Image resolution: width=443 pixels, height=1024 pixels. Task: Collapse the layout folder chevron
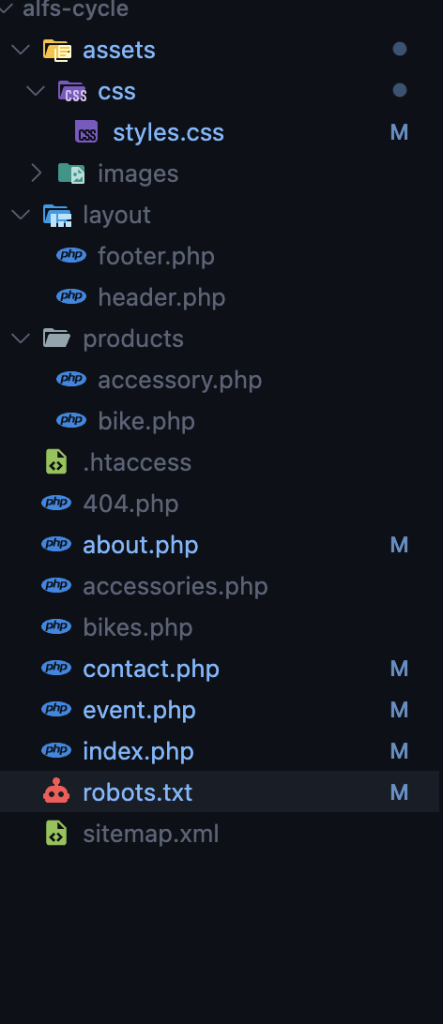click(x=22, y=214)
